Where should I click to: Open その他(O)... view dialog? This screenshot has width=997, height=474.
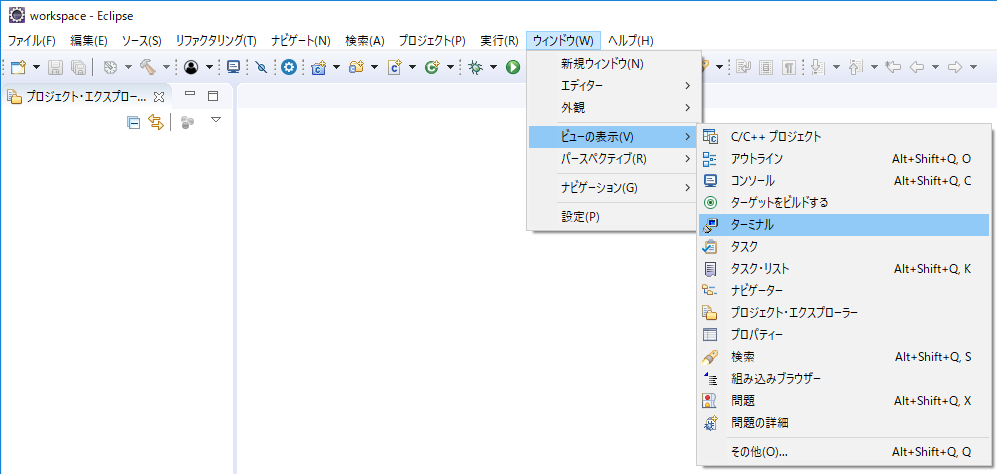coord(844,452)
